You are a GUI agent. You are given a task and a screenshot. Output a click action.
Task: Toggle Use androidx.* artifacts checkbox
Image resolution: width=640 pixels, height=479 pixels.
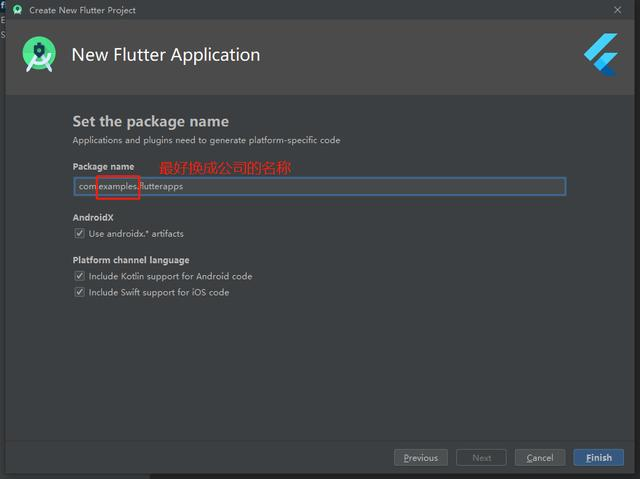(x=79, y=233)
